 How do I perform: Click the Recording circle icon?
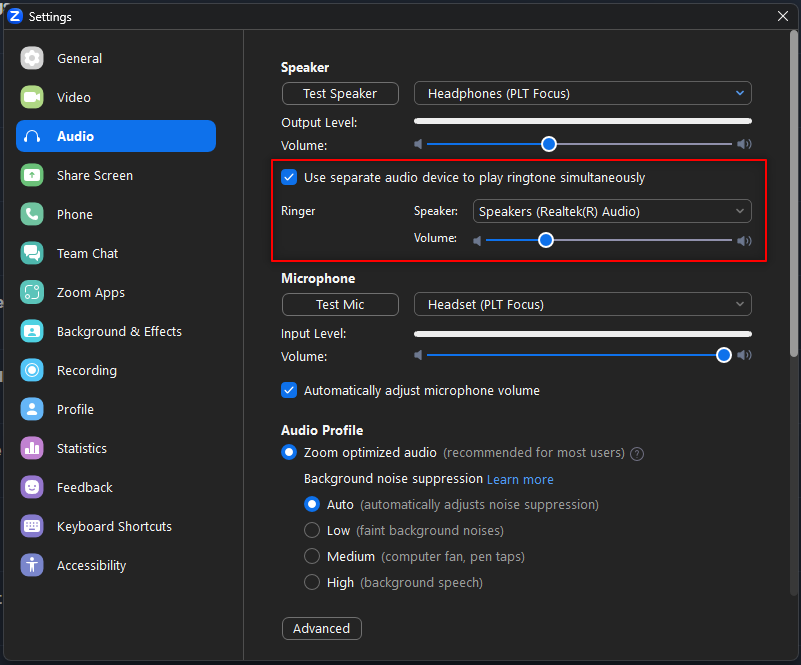coord(32,370)
